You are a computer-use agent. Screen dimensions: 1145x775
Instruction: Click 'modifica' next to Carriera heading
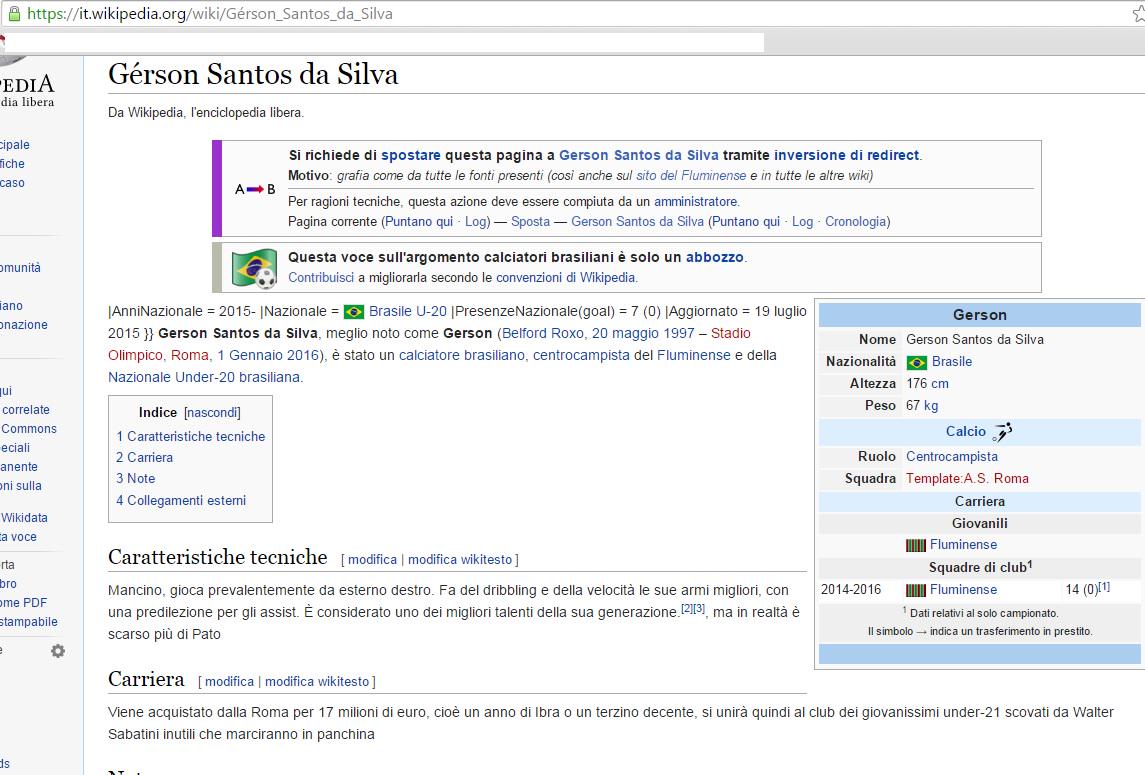(229, 682)
